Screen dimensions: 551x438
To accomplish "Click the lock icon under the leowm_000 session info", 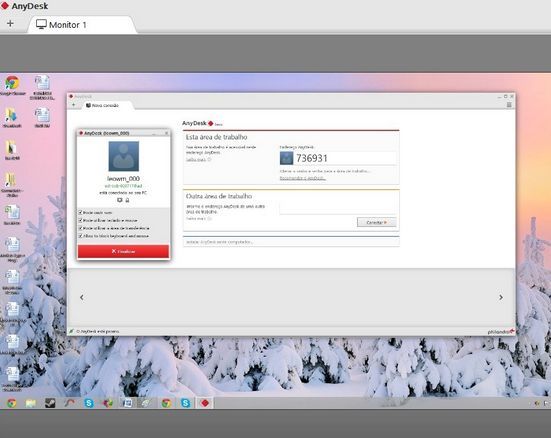I will point(127,200).
